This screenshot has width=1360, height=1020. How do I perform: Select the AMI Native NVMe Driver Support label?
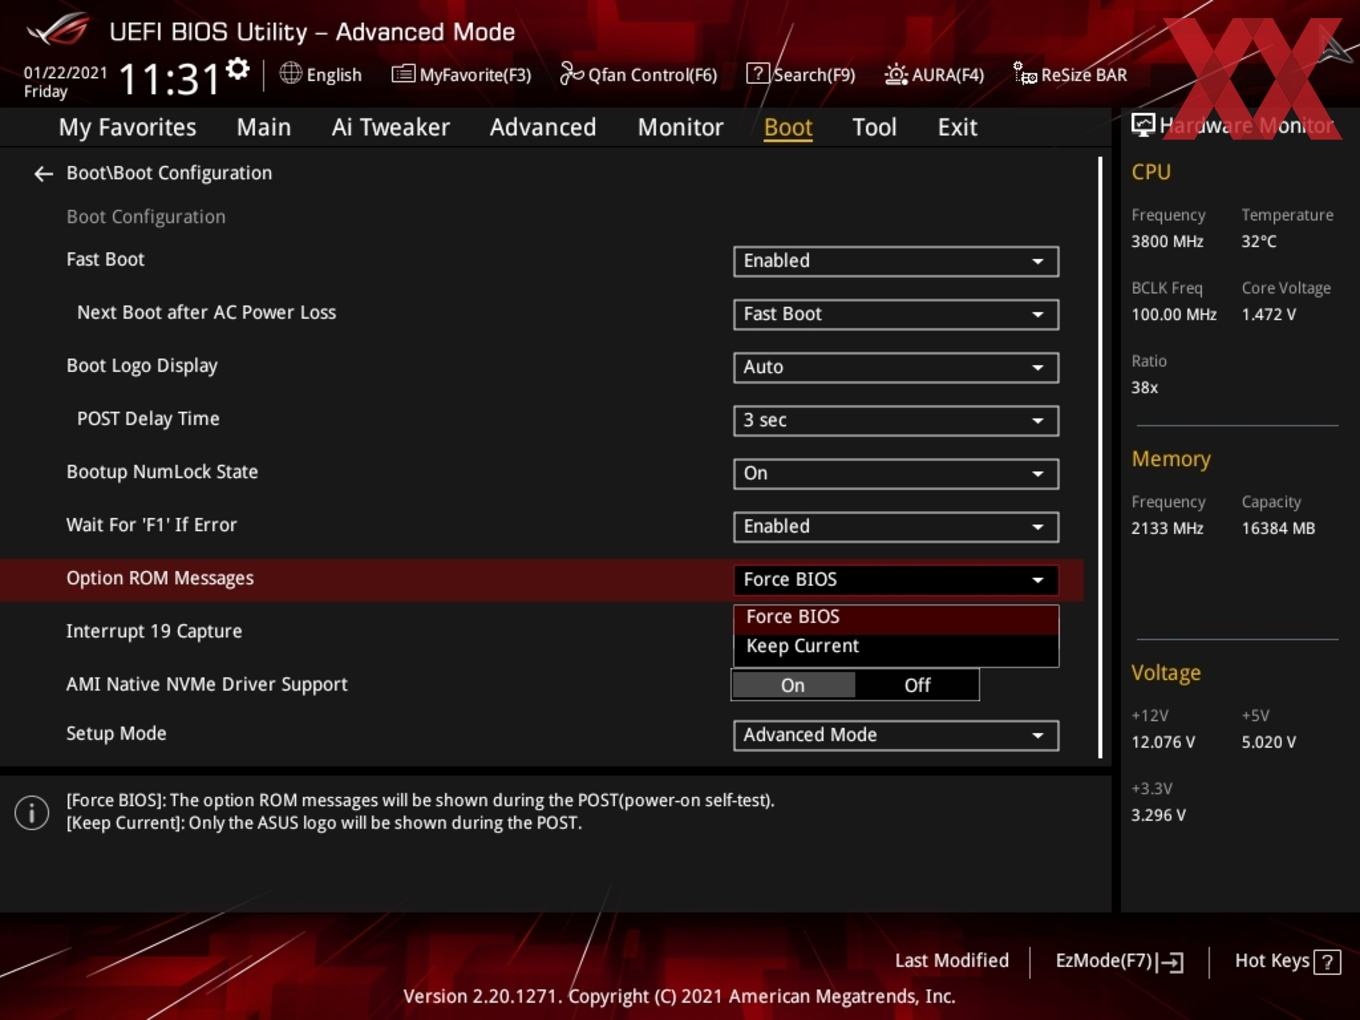tap(207, 684)
